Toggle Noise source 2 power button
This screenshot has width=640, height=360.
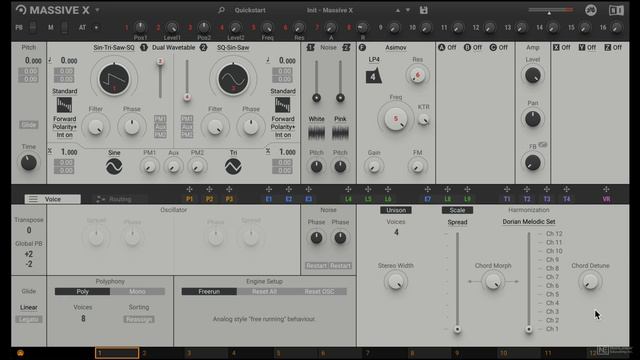pos(346,47)
